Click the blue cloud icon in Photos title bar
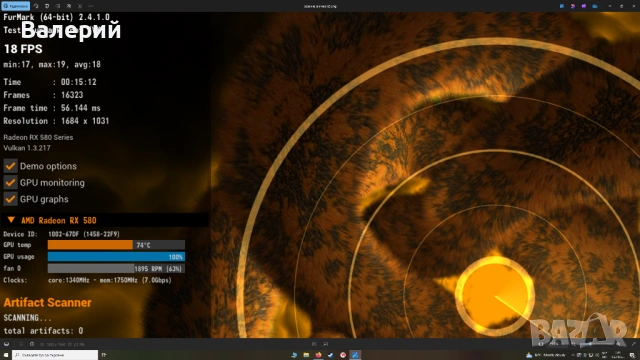Image resolution: width=640 pixels, height=360 pixels. click(x=595, y=6)
